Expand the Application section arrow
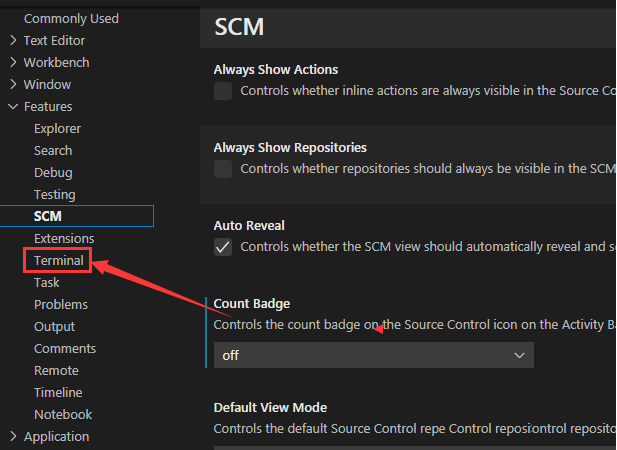 click(13, 437)
